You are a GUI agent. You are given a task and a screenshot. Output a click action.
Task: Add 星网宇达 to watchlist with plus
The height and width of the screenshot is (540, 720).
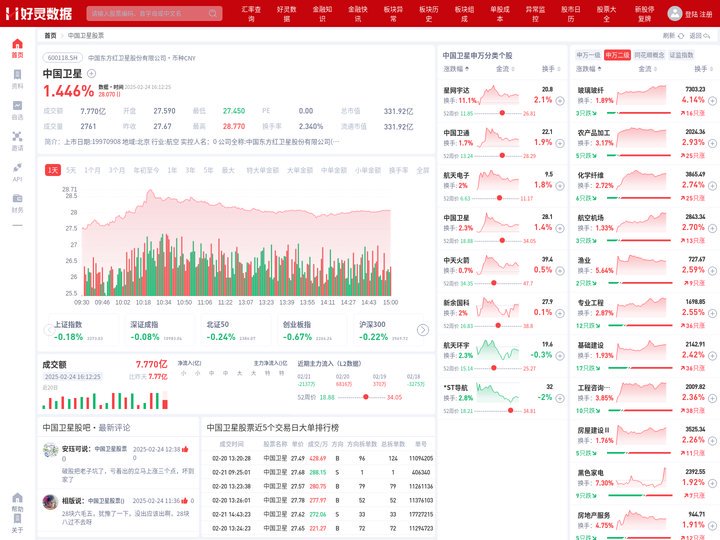pyautogui.click(x=560, y=101)
